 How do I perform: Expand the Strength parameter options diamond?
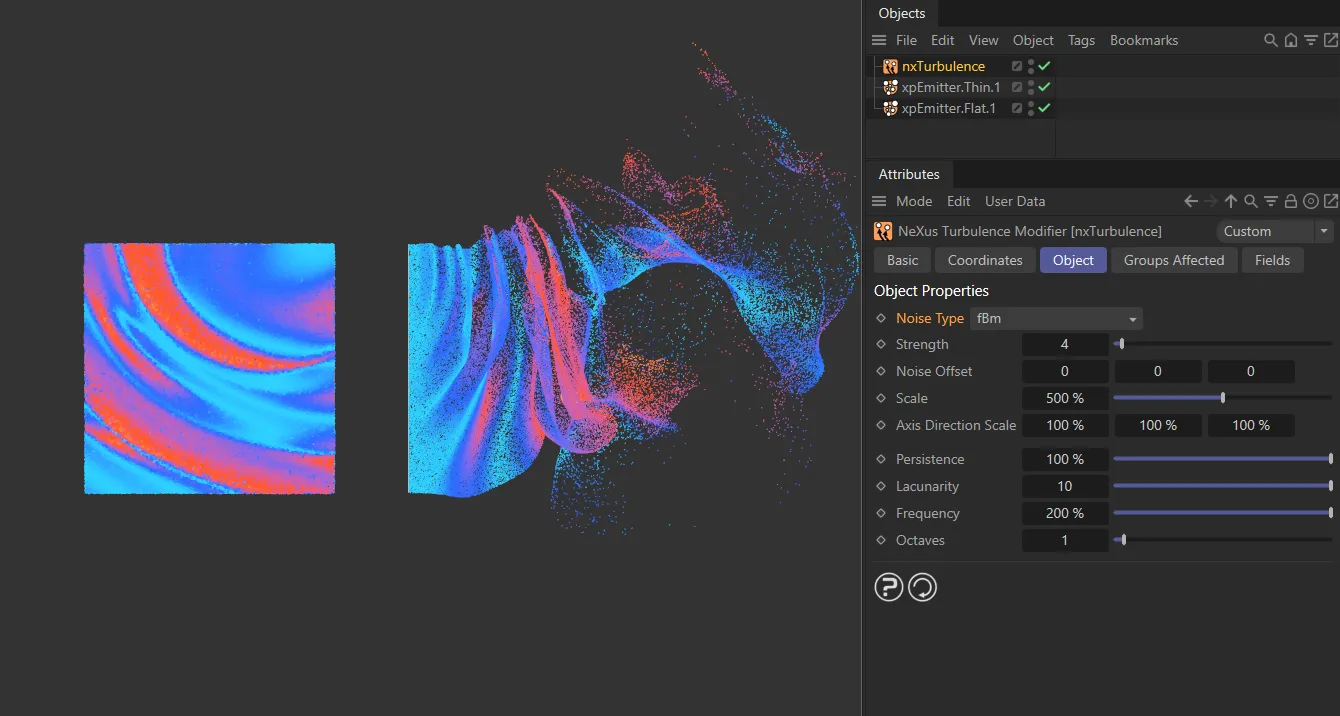coord(880,344)
